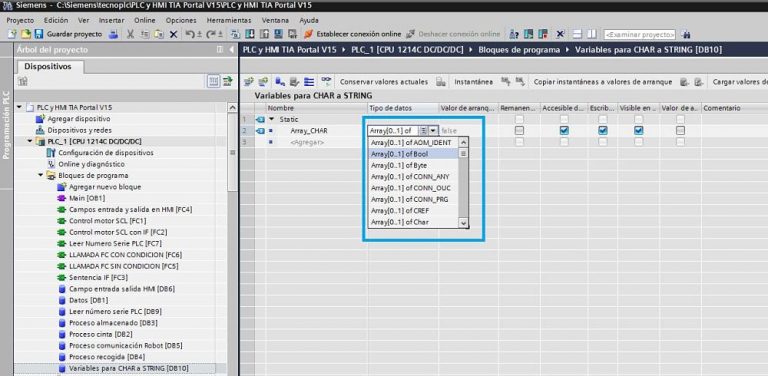Toggle Escribible checkbox for Array_CHAR
Image resolution: width=768 pixels, height=376 pixels.
pos(603,131)
